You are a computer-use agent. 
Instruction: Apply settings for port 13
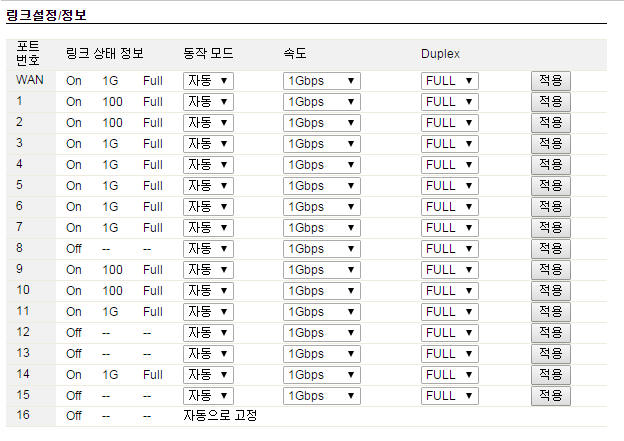551,354
